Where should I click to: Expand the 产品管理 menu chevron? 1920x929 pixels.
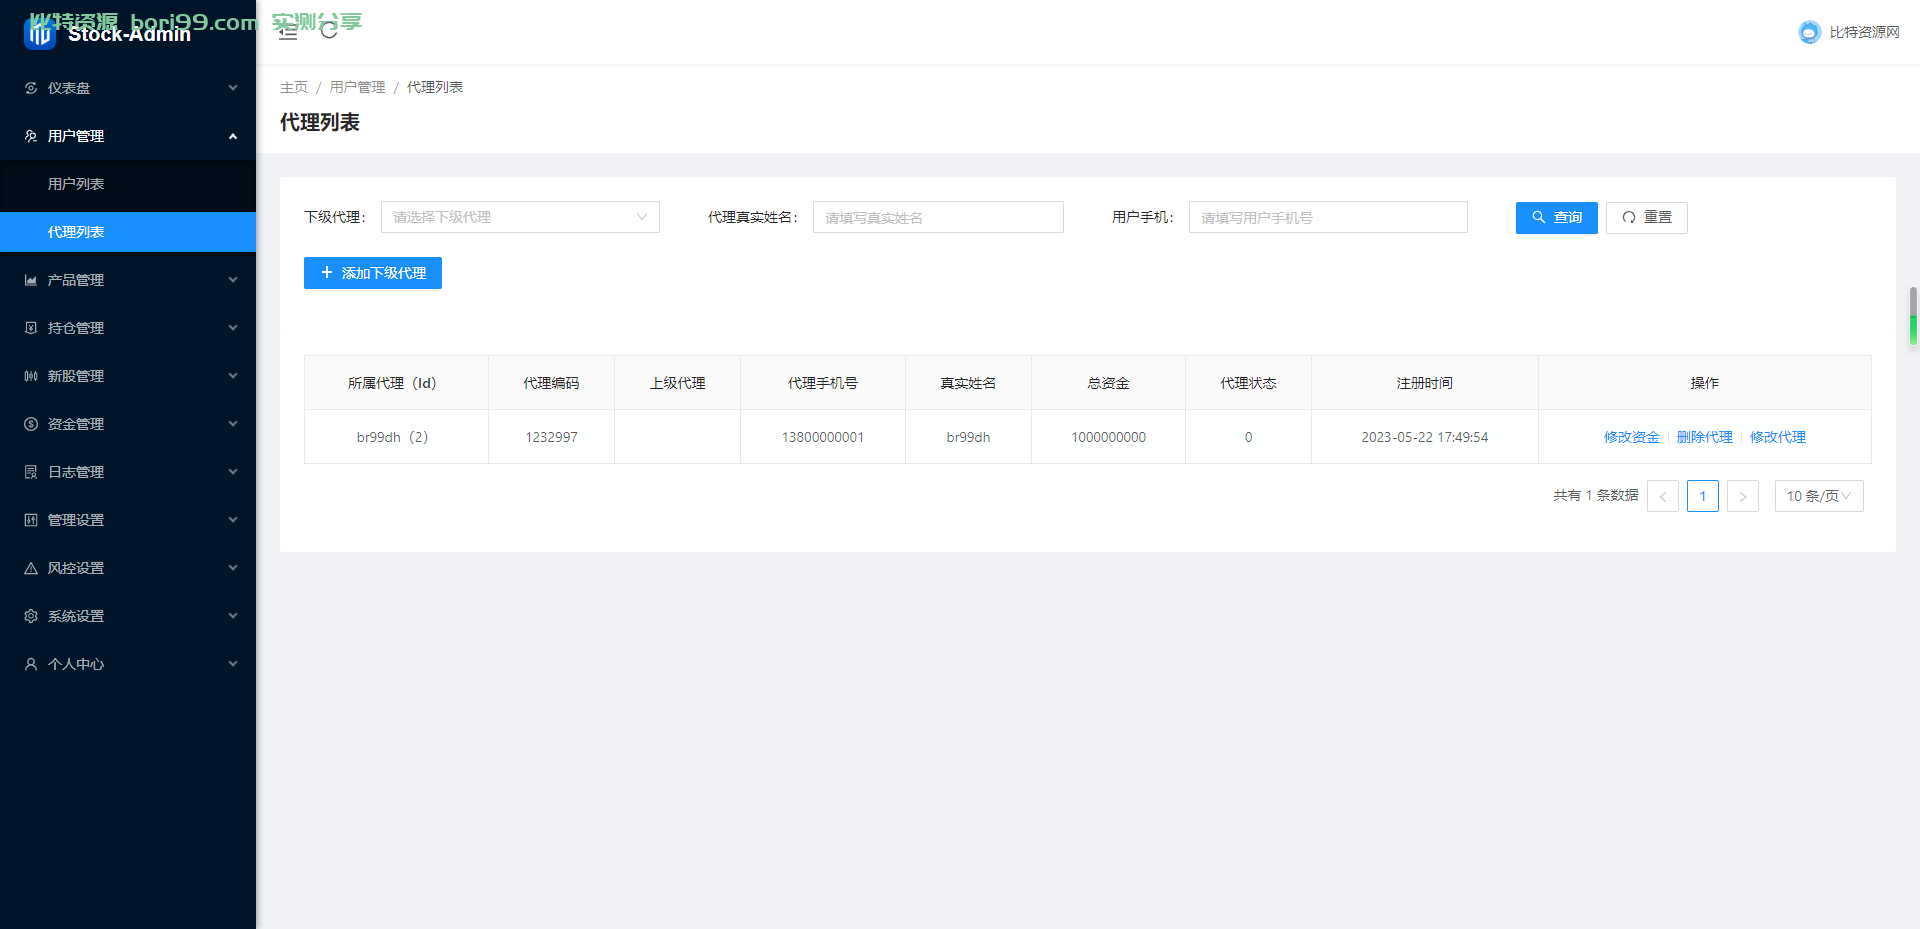click(x=233, y=280)
